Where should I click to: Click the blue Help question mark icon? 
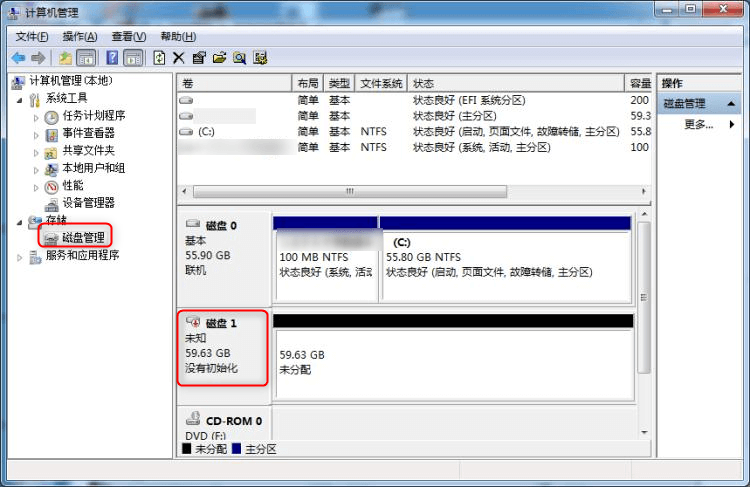point(112,58)
